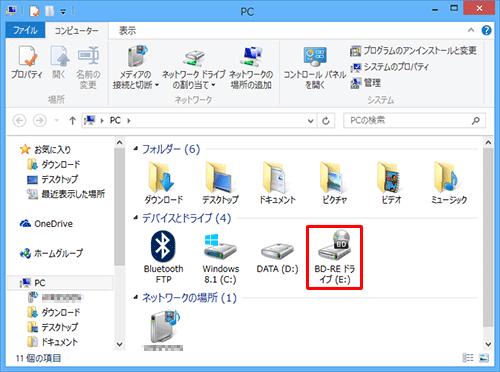The width and height of the screenshot is (500, 372).
Task: Click the Quick Access new folder icon
Action: point(50,11)
